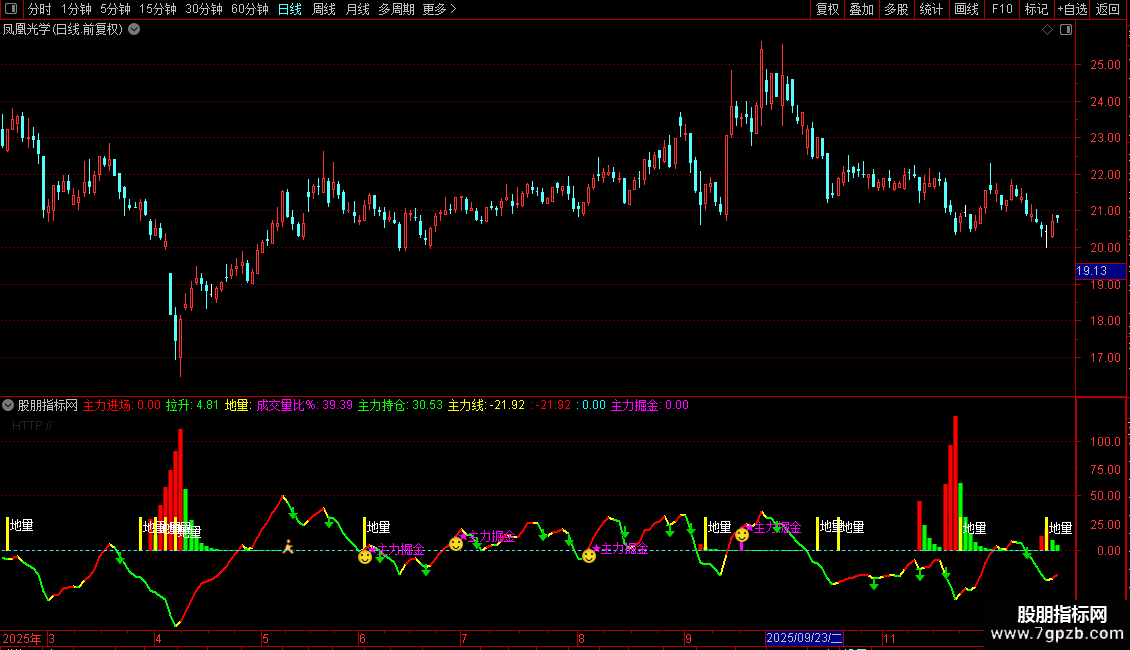Open the 画线 drawing tools
Screen dimensions: 1130x650
(966, 9)
